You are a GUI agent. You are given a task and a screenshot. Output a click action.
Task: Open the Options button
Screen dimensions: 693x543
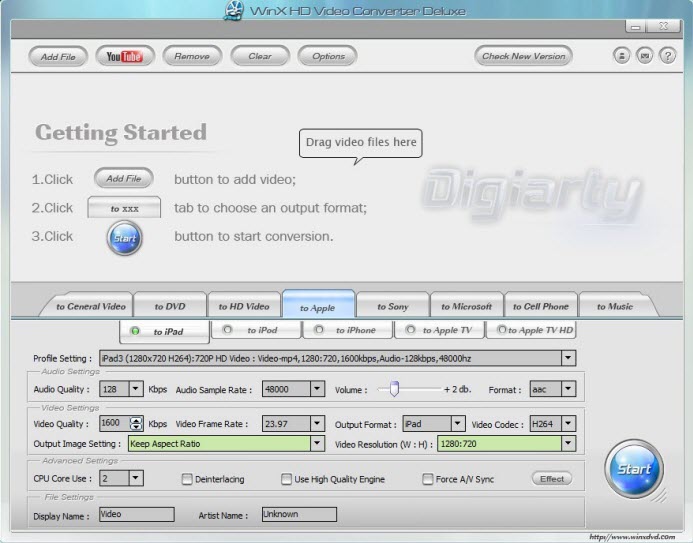327,56
